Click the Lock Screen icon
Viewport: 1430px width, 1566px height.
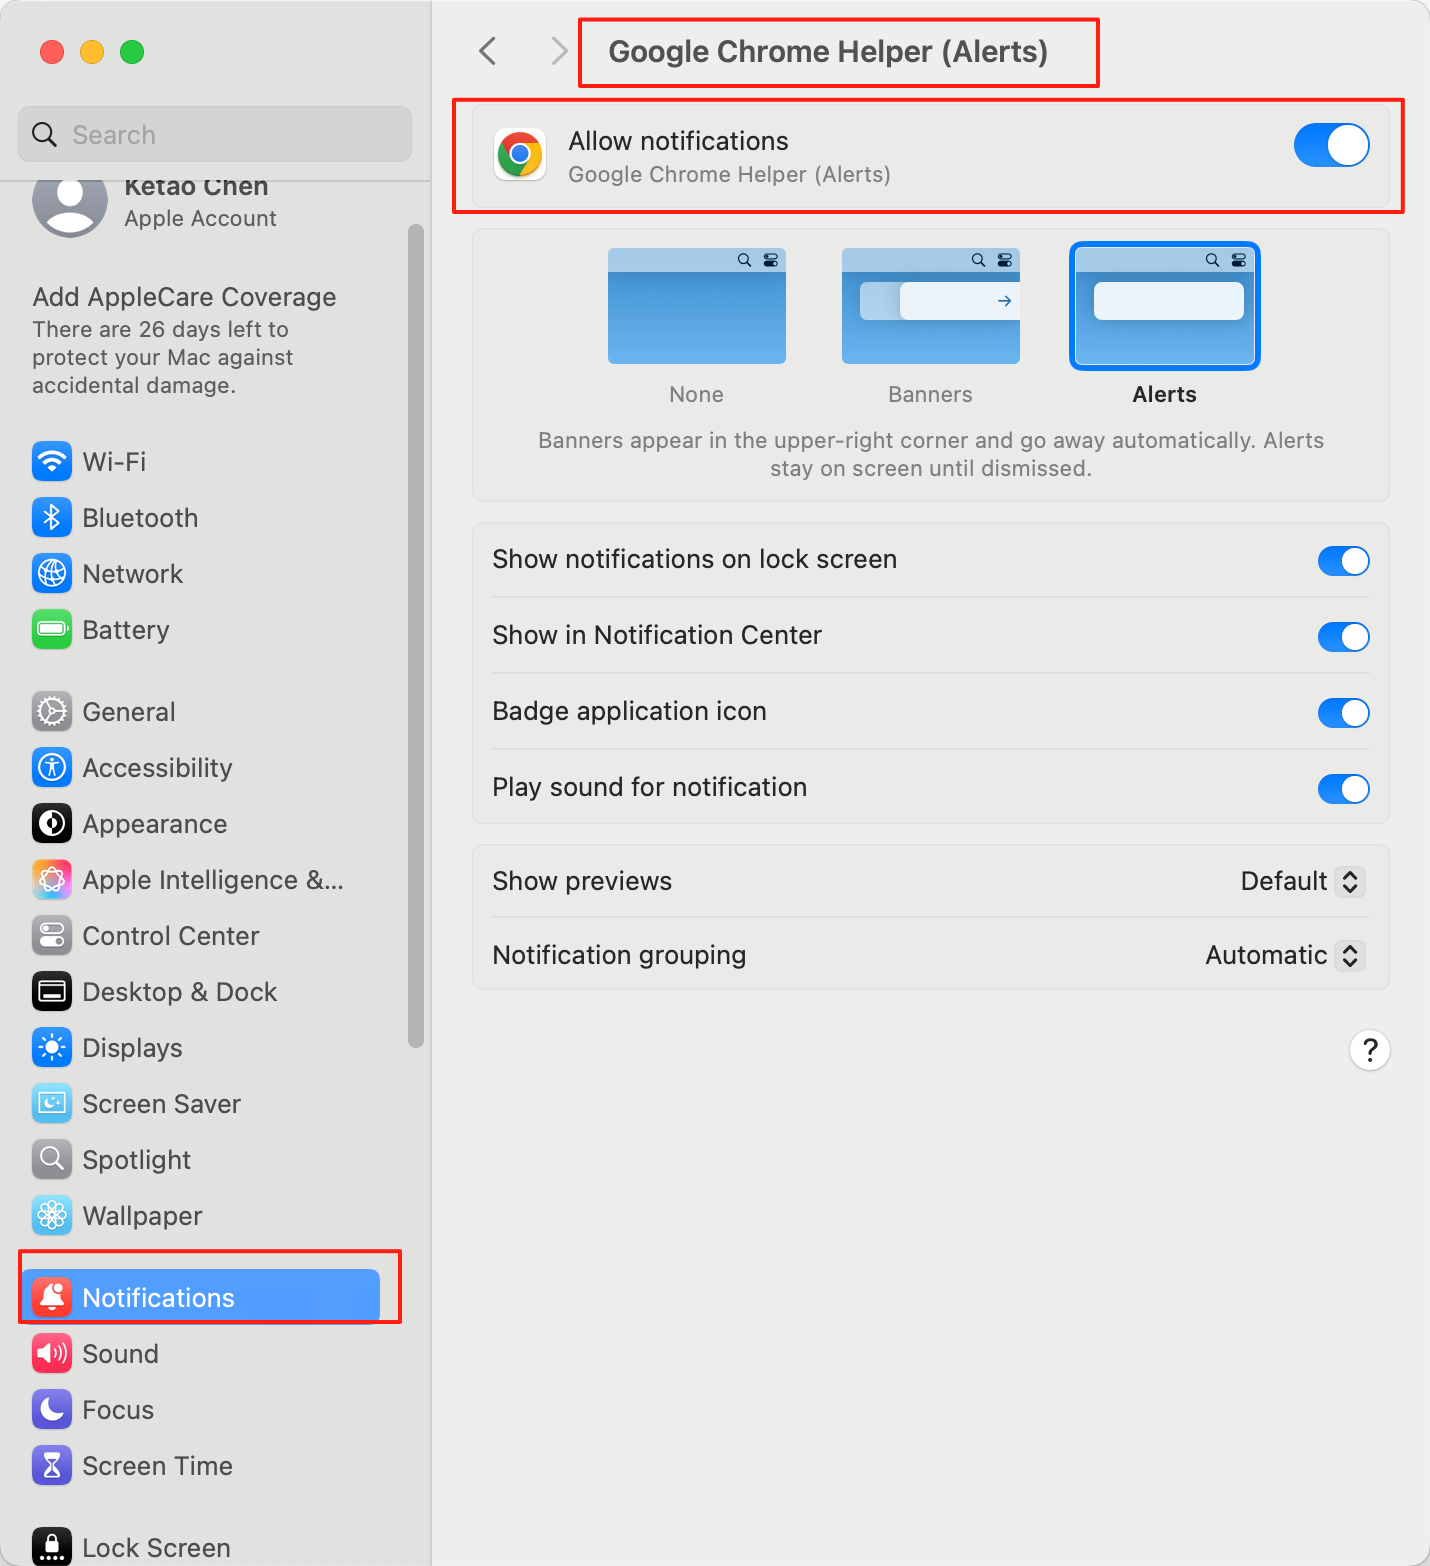pos(52,1546)
